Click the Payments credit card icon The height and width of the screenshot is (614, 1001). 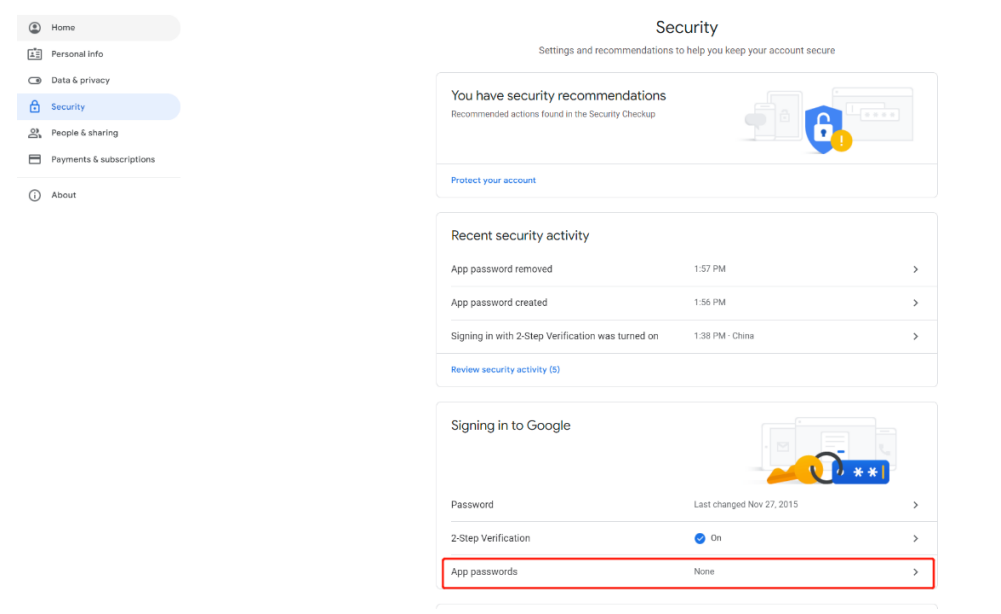point(34,160)
